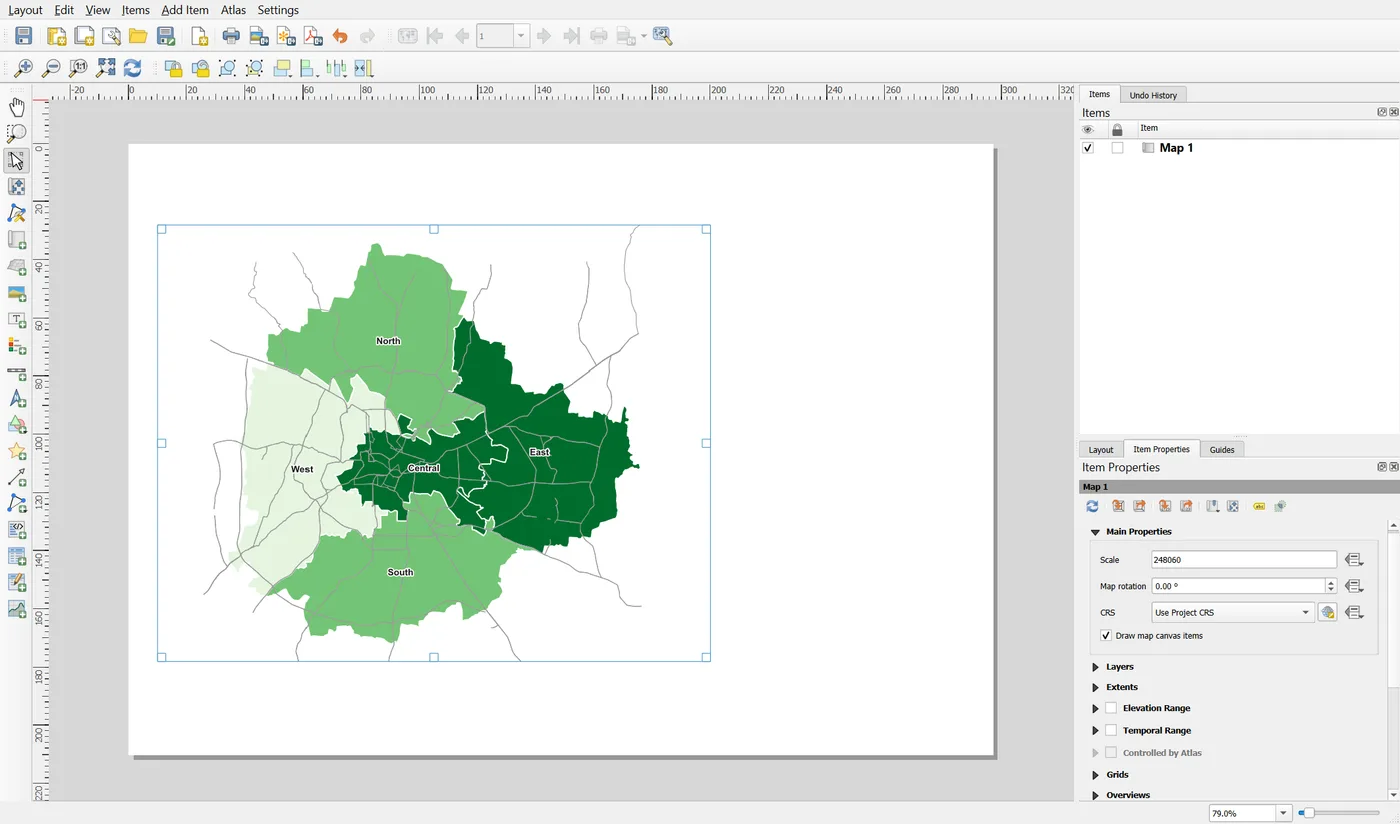This screenshot has width=1400, height=824.
Task: Add a Picture item tool
Action: 17,294
